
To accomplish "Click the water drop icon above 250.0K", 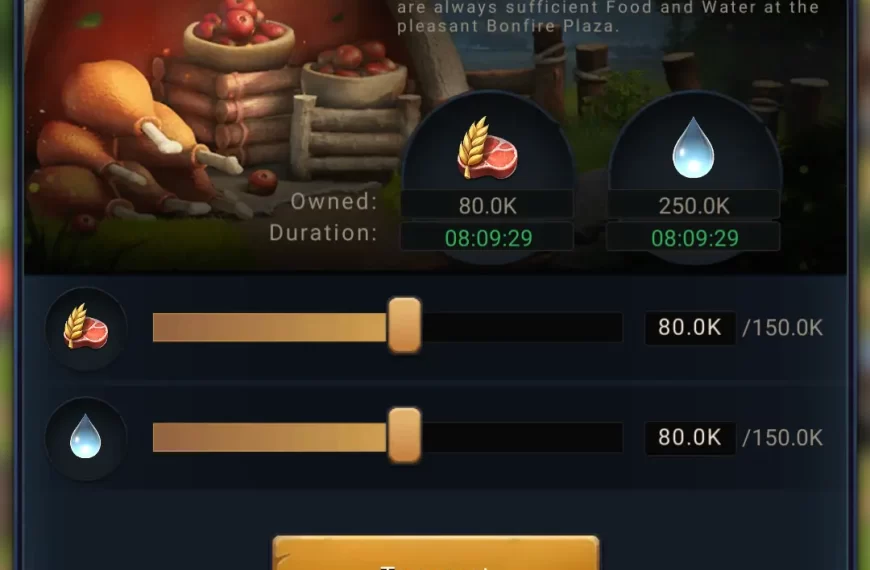I will pyautogui.click(x=693, y=148).
